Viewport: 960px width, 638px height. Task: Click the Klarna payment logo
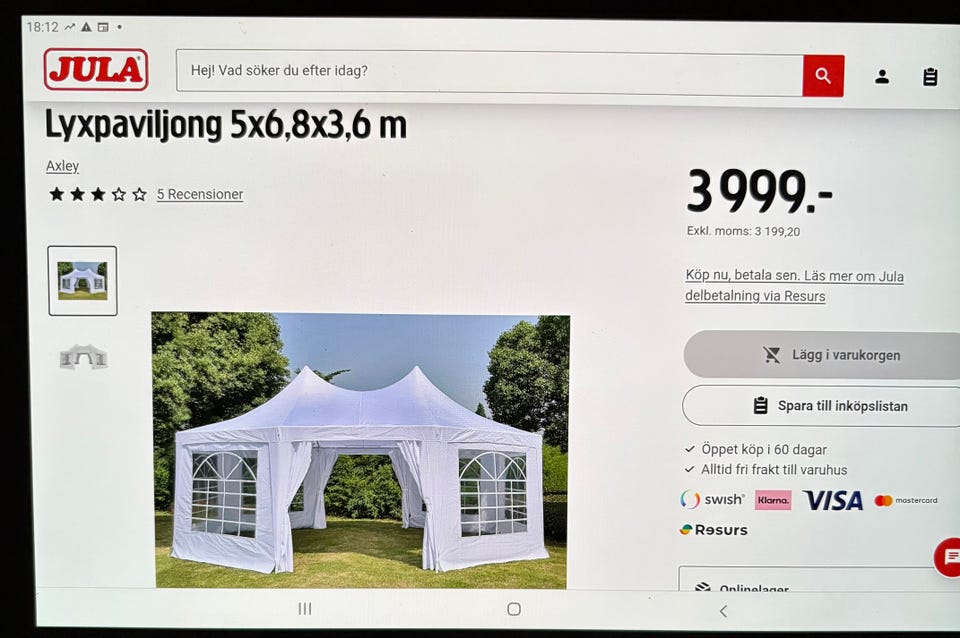773,500
